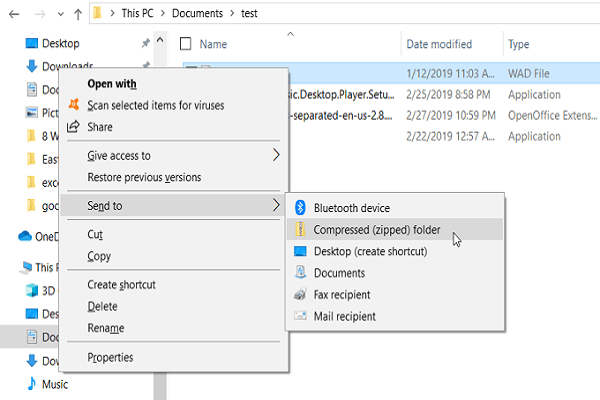
Task: Click the Share icon in context menu
Action: tap(73, 127)
